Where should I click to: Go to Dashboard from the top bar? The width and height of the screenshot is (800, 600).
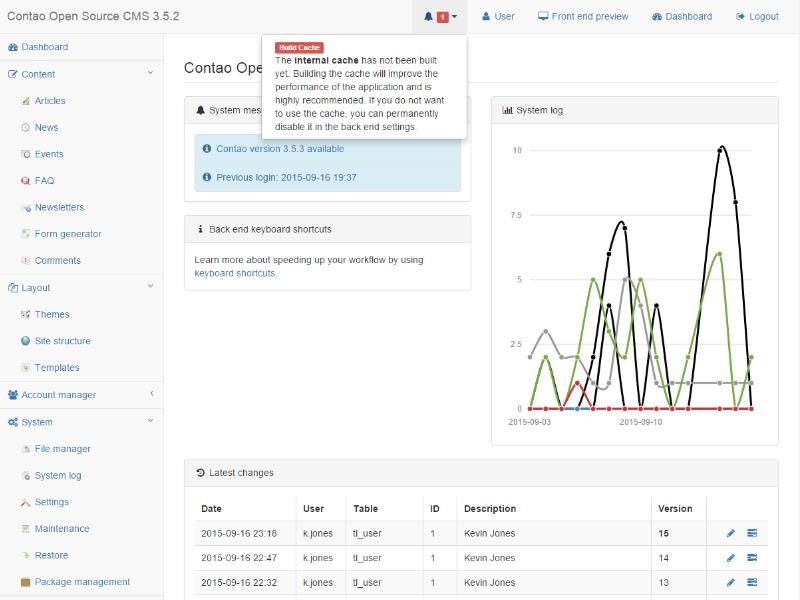coord(682,17)
